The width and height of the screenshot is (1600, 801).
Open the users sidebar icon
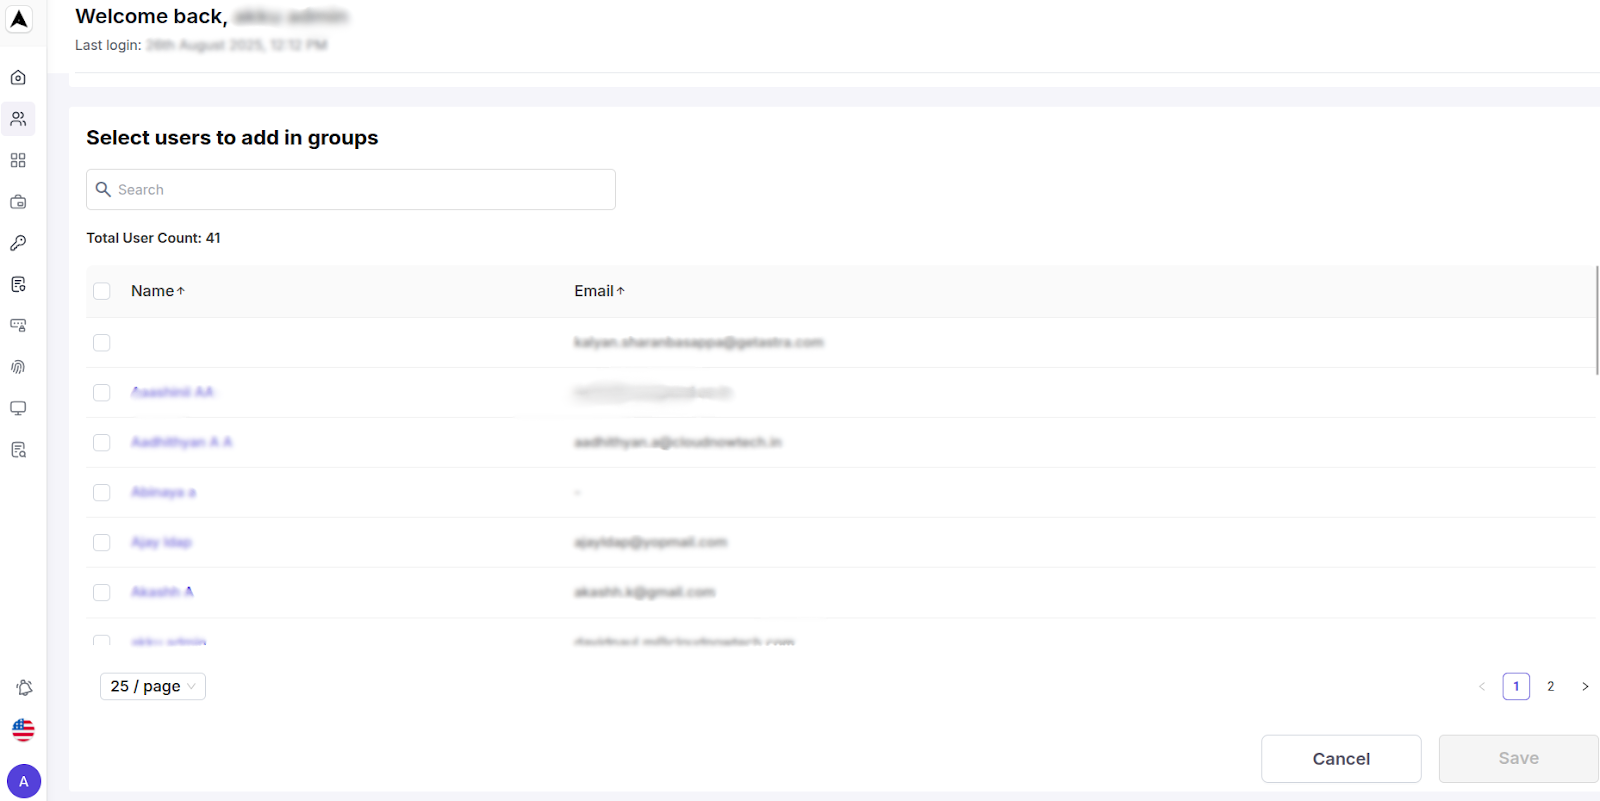tap(18, 119)
